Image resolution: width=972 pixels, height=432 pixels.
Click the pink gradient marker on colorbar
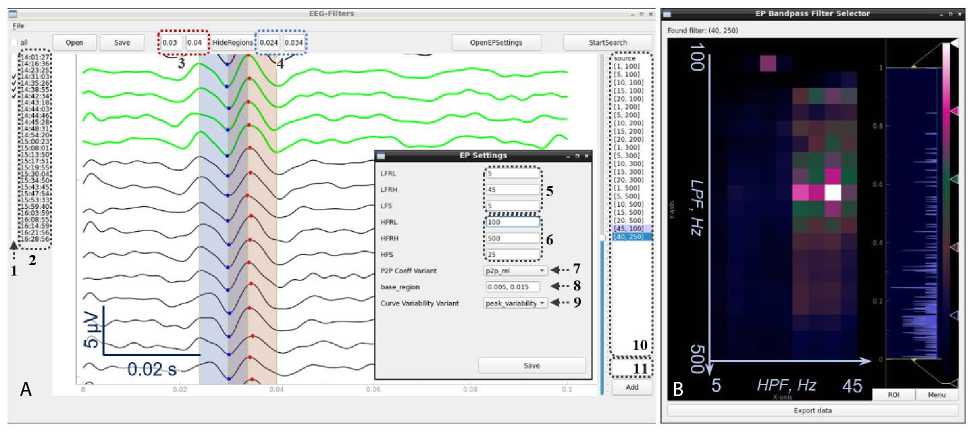point(955,110)
